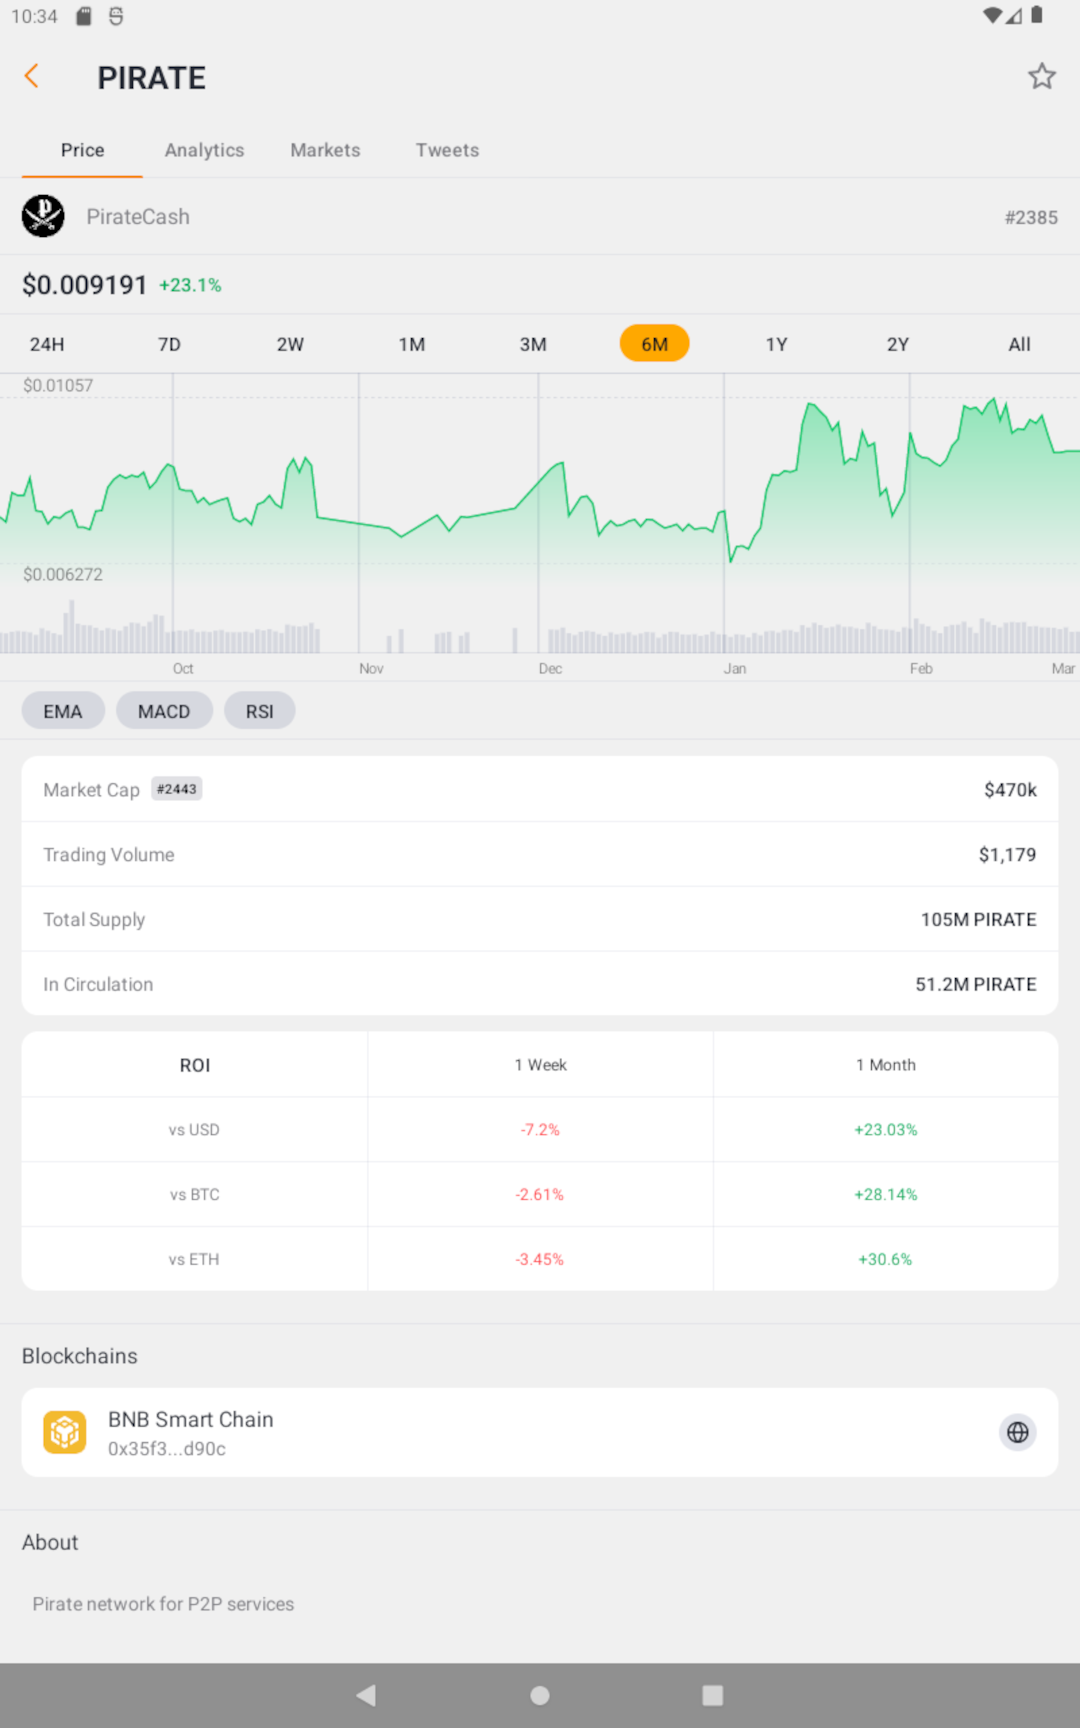Tap the +23.03% vs USD value
The image size is (1080, 1728).
pyautogui.click(x=886, y=1130)
